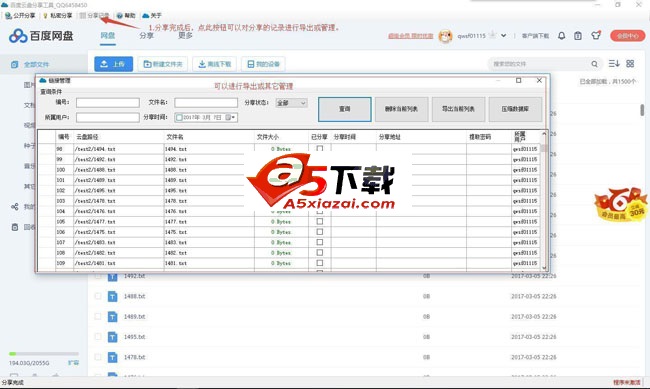This screenshot has height=389, width=650.
Task: Click the 删除当前列表 button
Action: point(401,109)
